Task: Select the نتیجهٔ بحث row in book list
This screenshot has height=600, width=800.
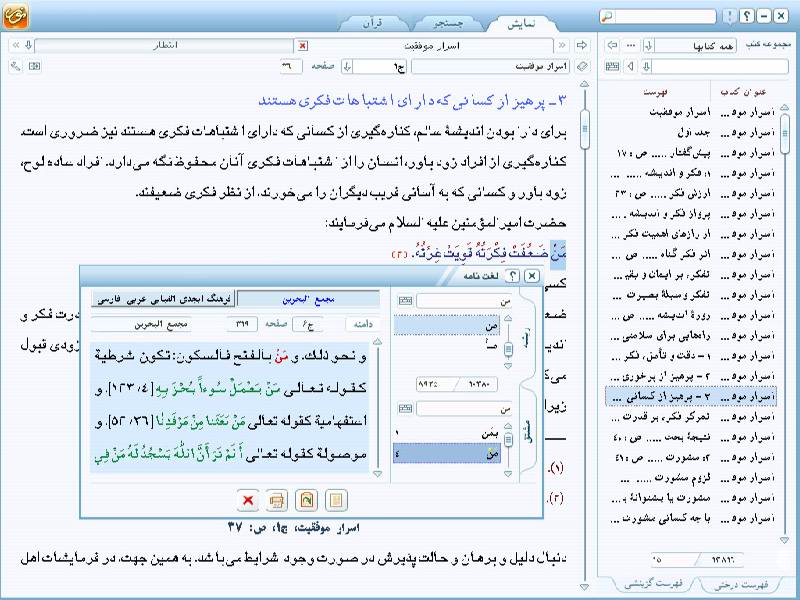Action: 690,437
